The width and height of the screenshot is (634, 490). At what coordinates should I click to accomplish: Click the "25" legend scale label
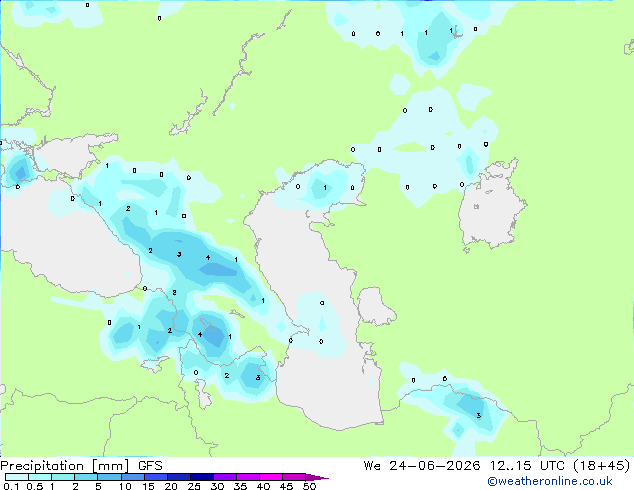[194, 486]
